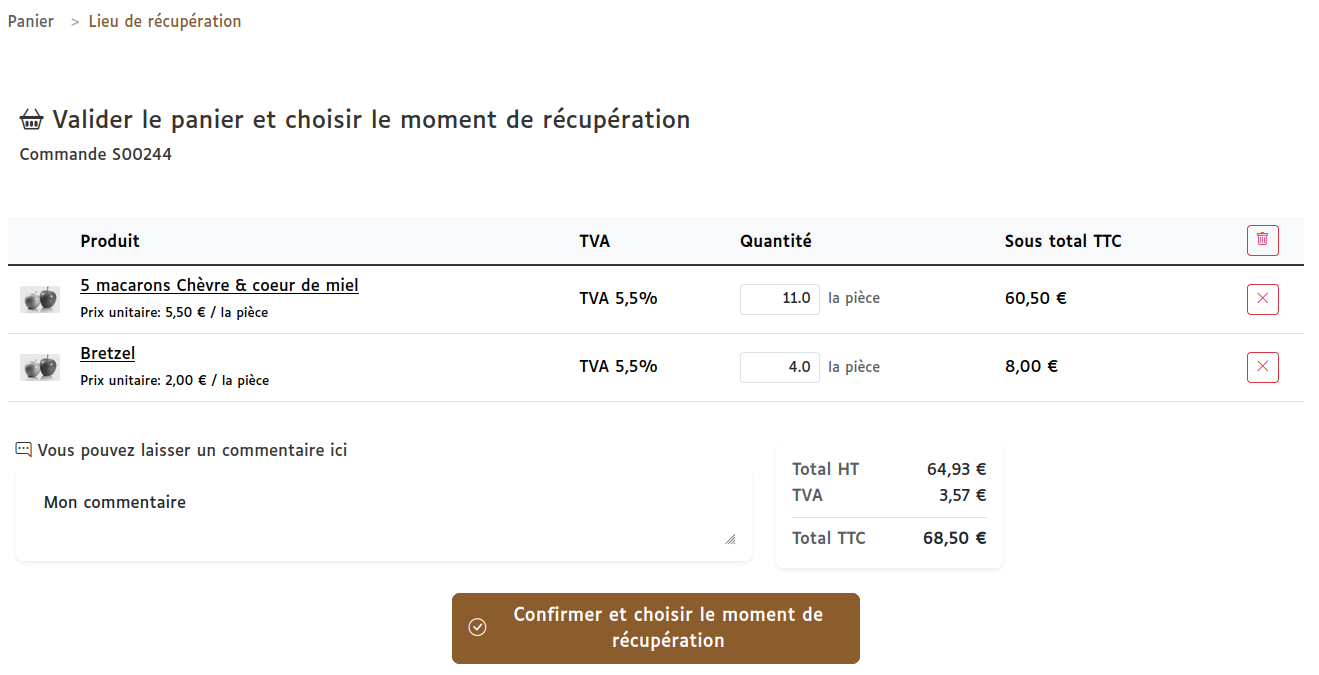1319x675 pixels.
Task: Click the Quantité column header
Action: [x=776, y=241]
